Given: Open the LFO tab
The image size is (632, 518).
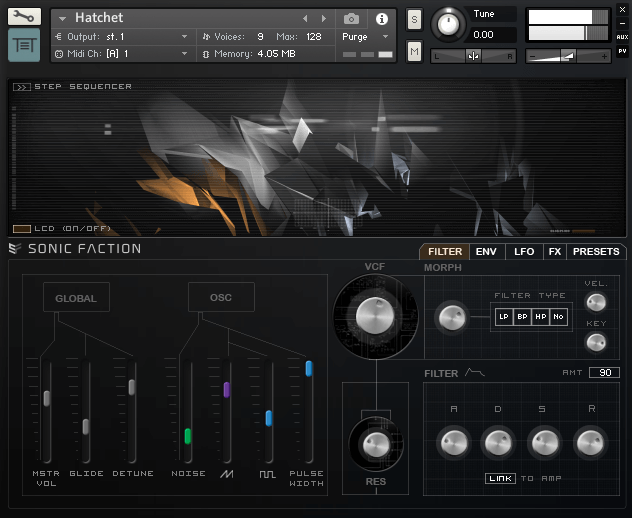Looking at the screenshot, I should tap(524, 252).
